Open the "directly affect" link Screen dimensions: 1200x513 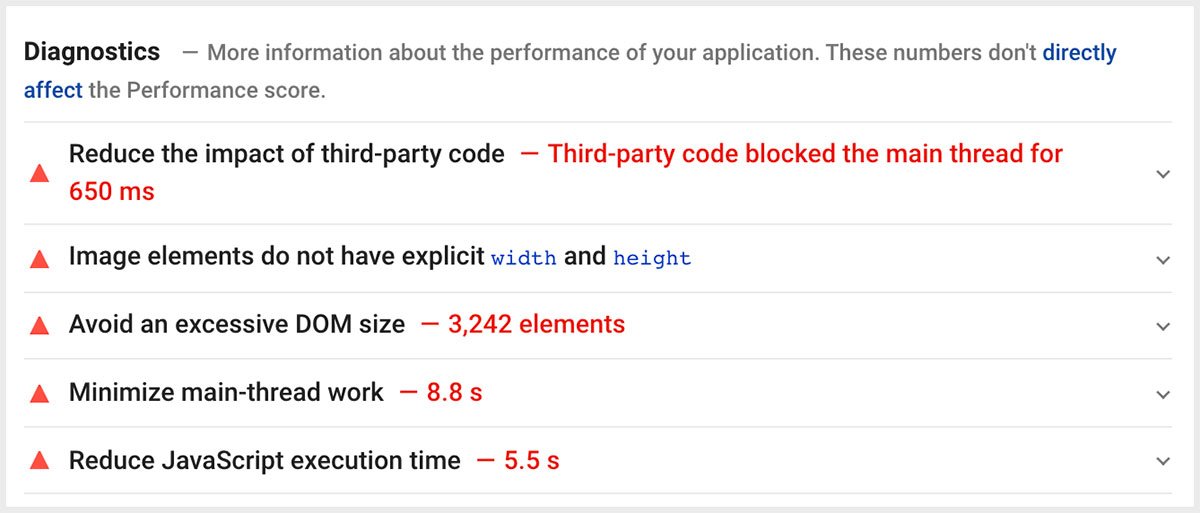pos(1079,52)
